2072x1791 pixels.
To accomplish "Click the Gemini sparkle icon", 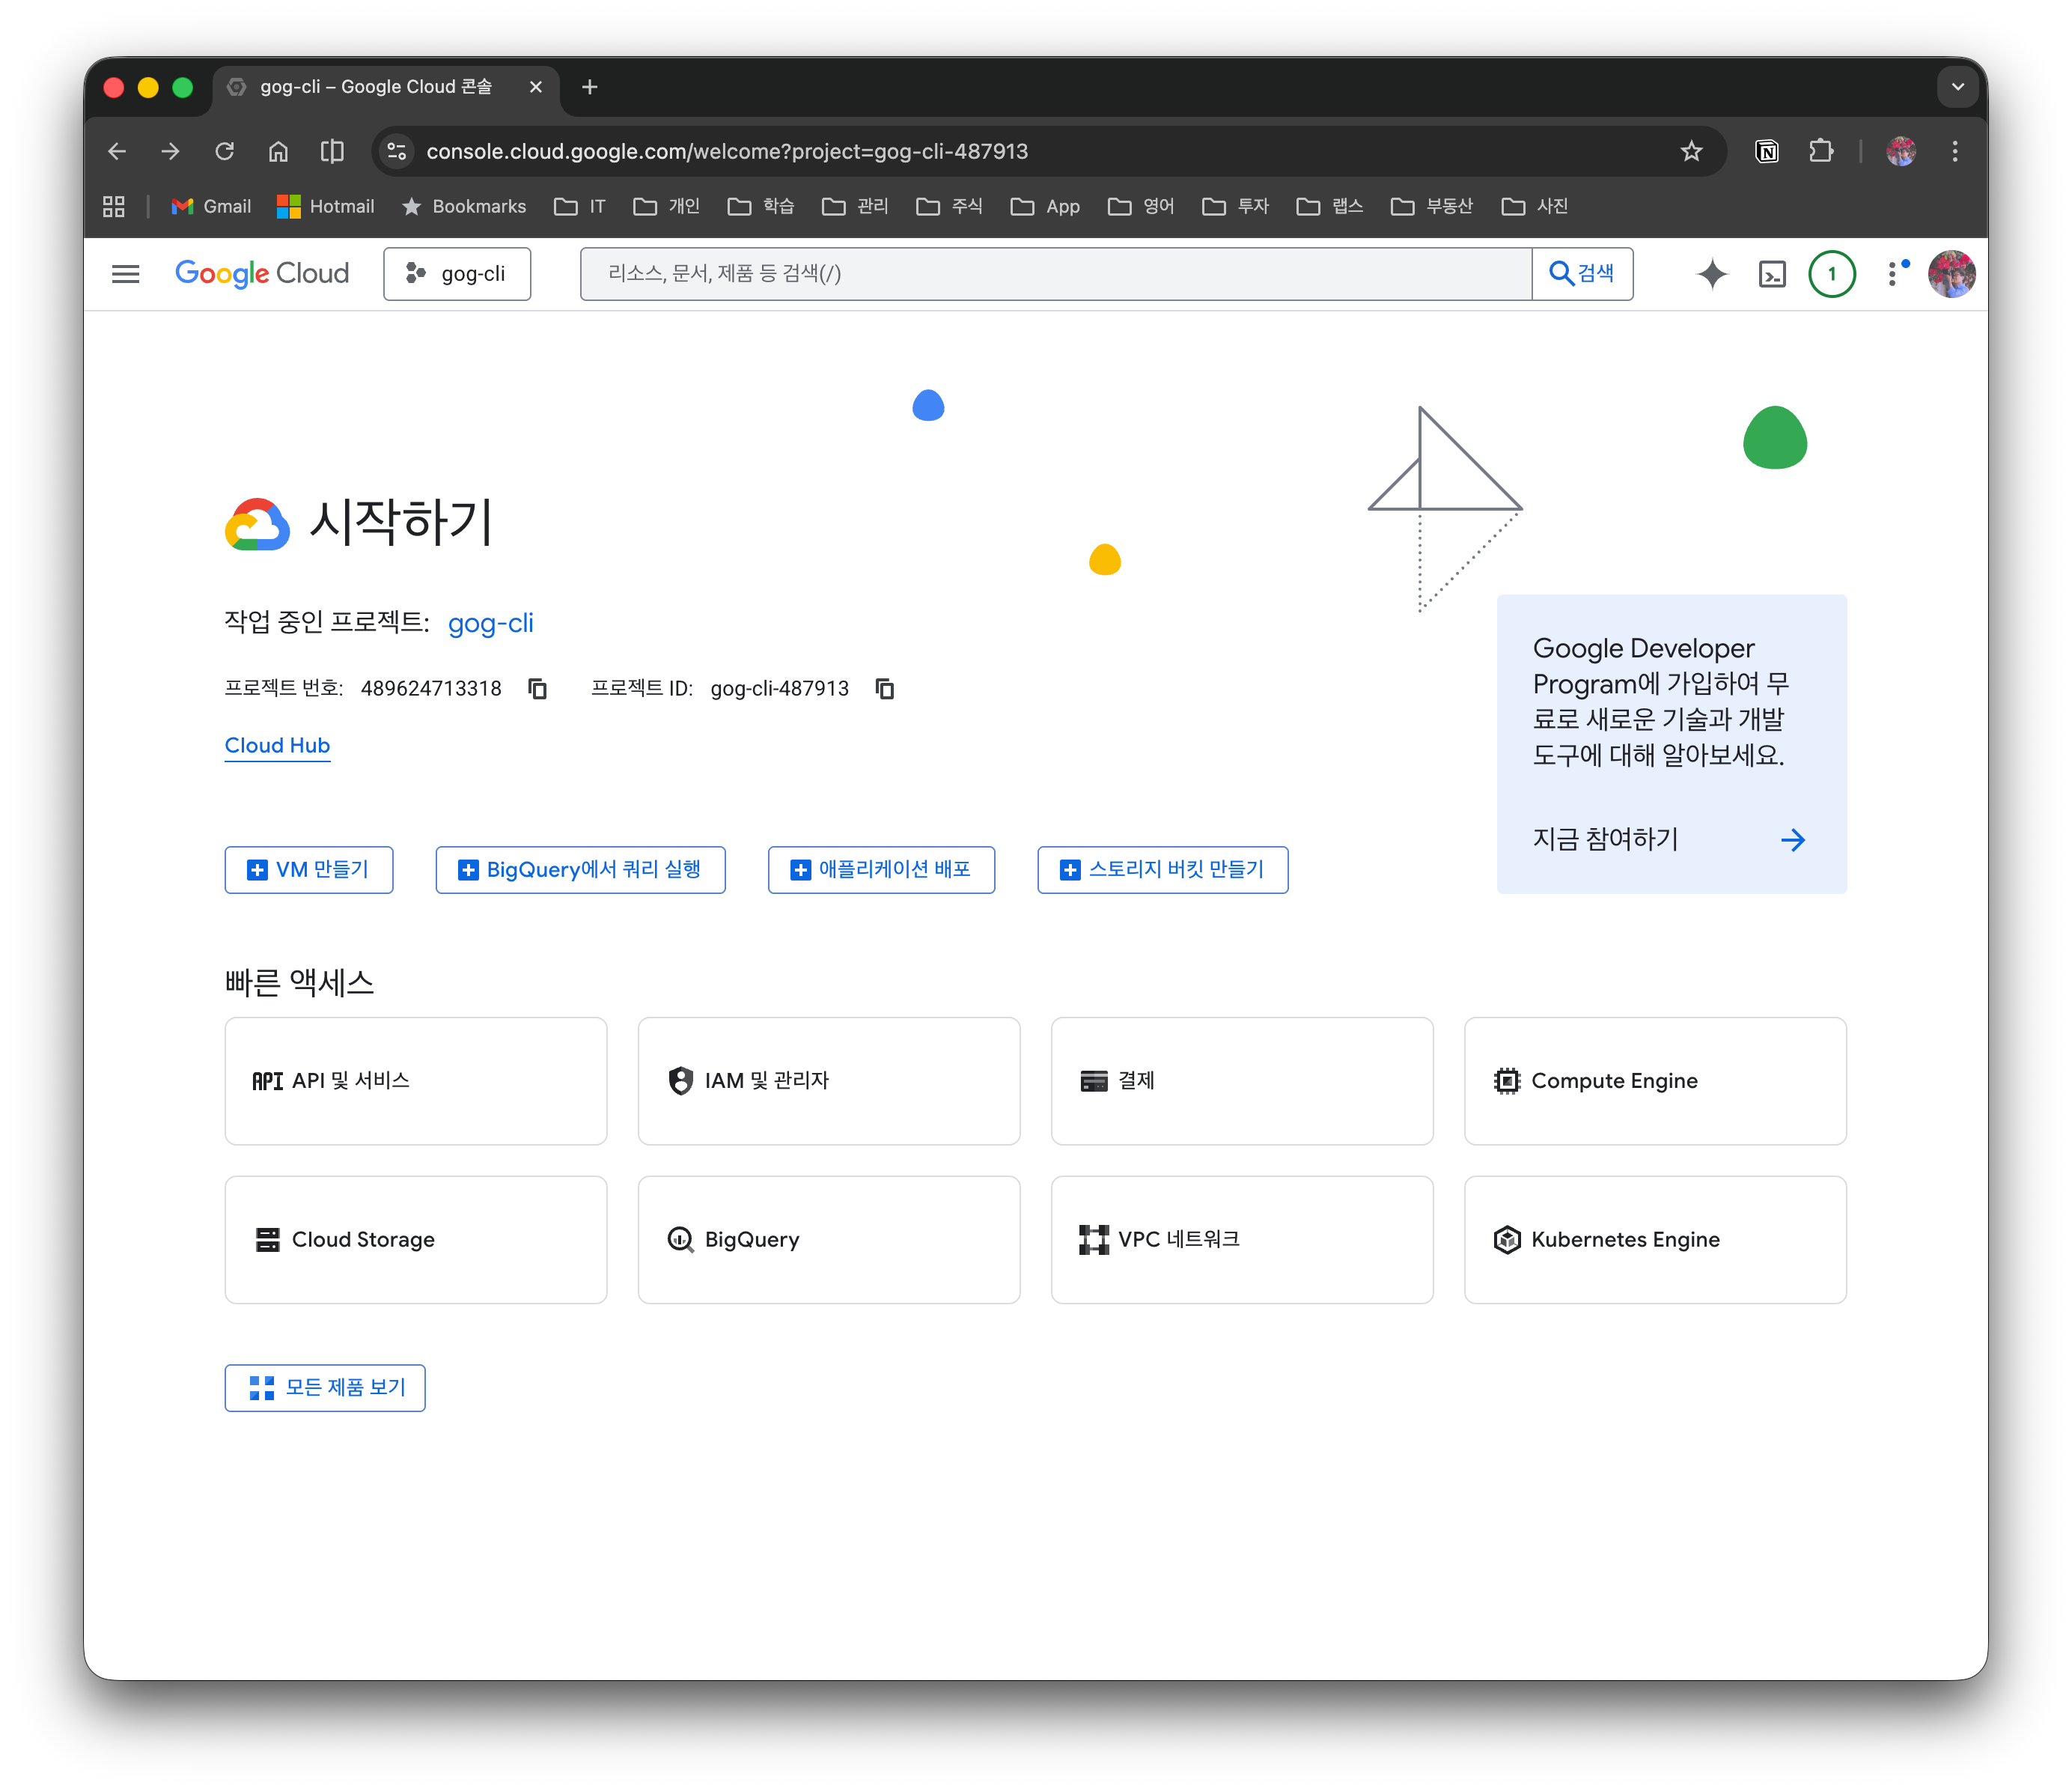I will tap(1712, 273).
